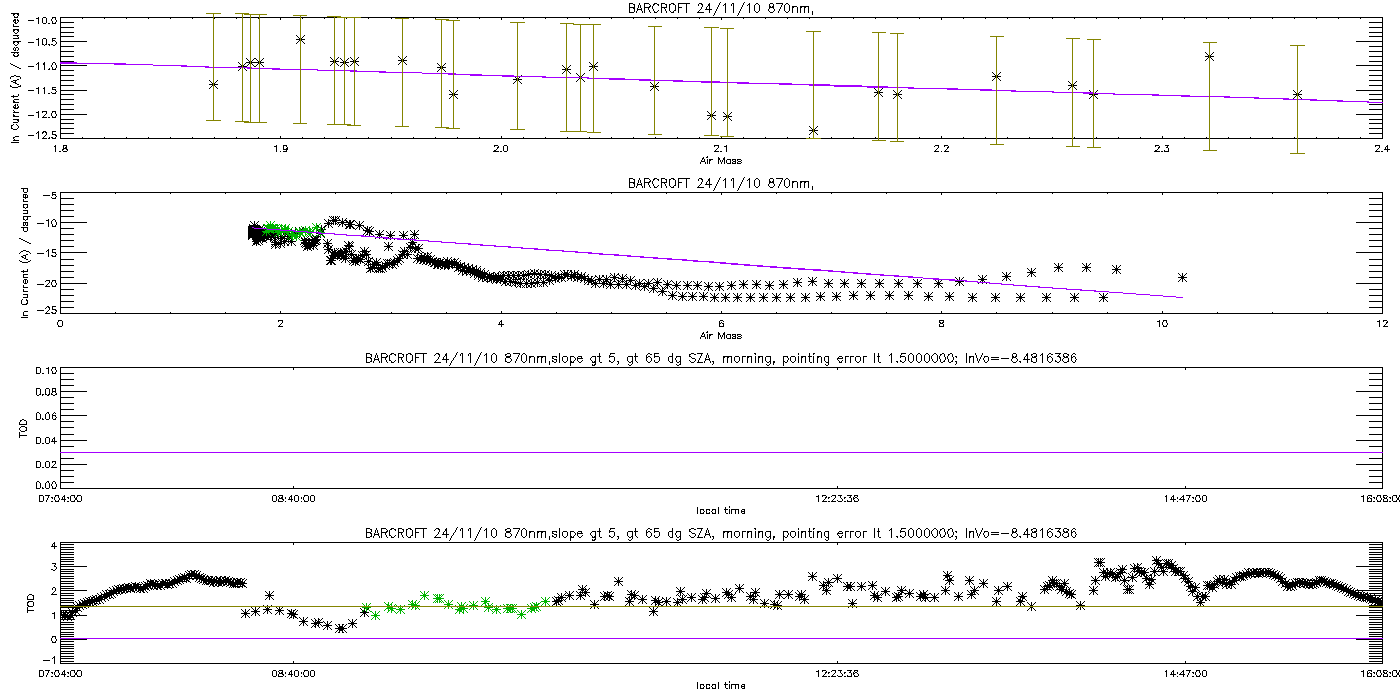The width and height of the screenshot is (1400, 700).
Task: Click the rightmost data point in second plot
Action: point(1182,277)
